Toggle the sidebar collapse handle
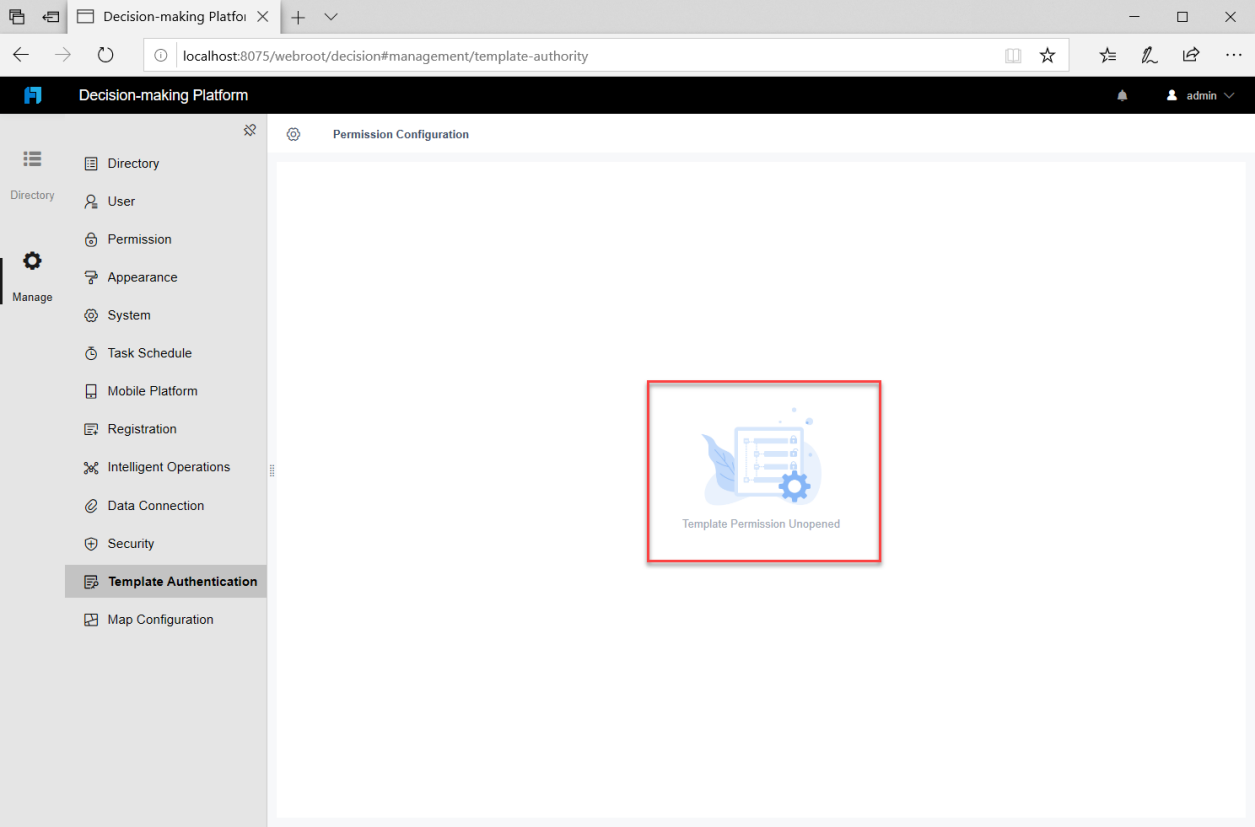The width and height of the screenshot is (1255, 827). (271, 469)
